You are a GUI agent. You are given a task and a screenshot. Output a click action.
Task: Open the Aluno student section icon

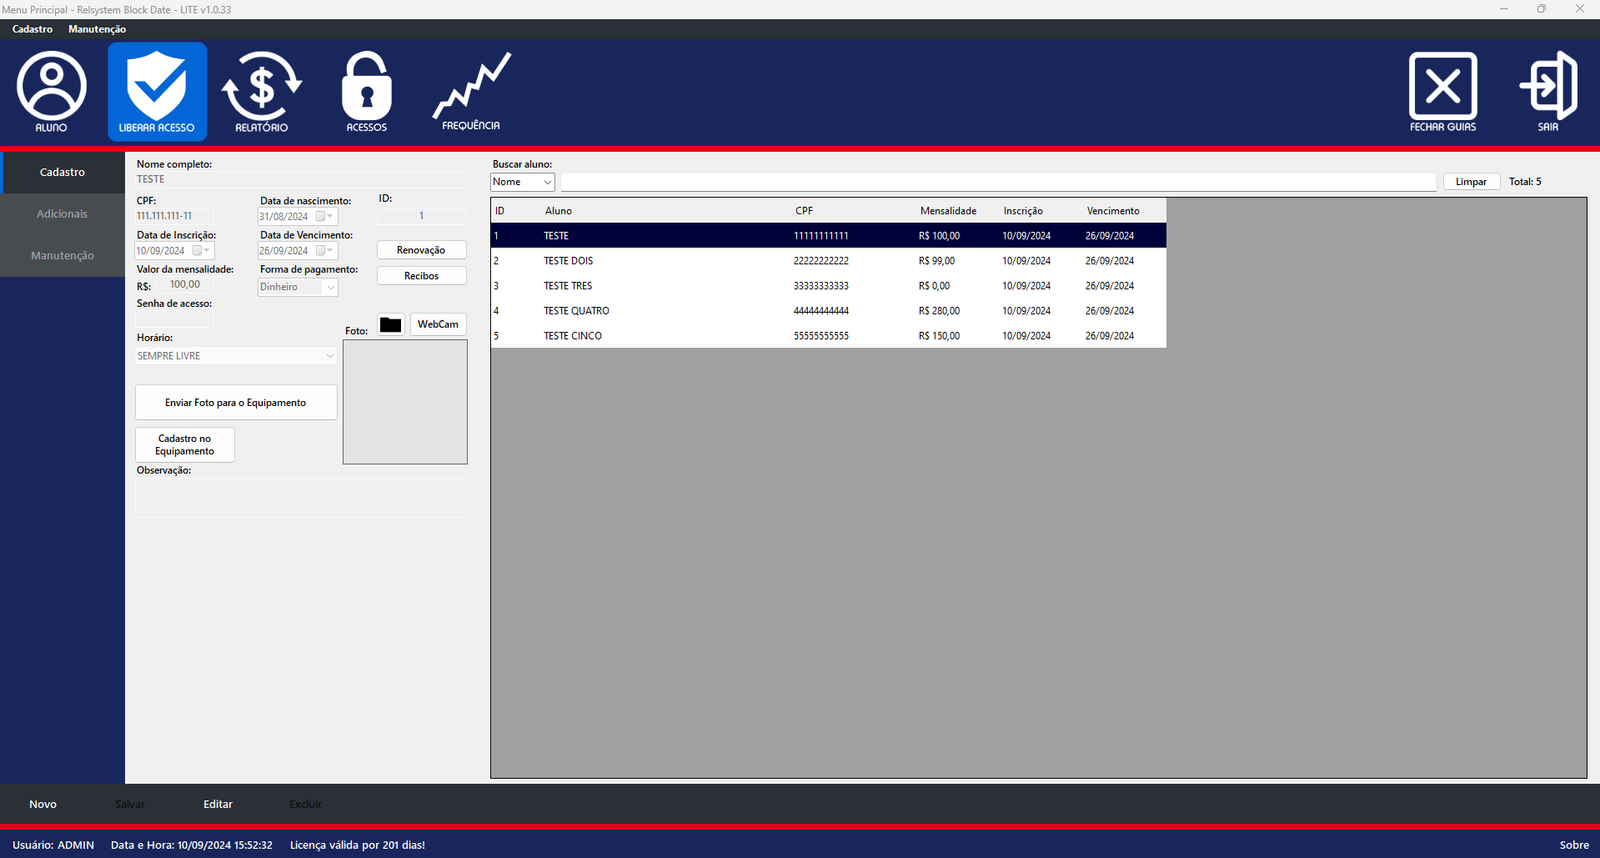[x=52, y=92]
